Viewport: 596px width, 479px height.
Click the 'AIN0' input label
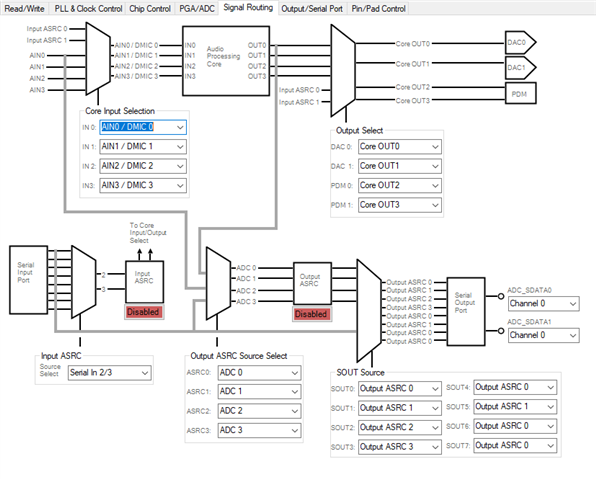point(37,56)
